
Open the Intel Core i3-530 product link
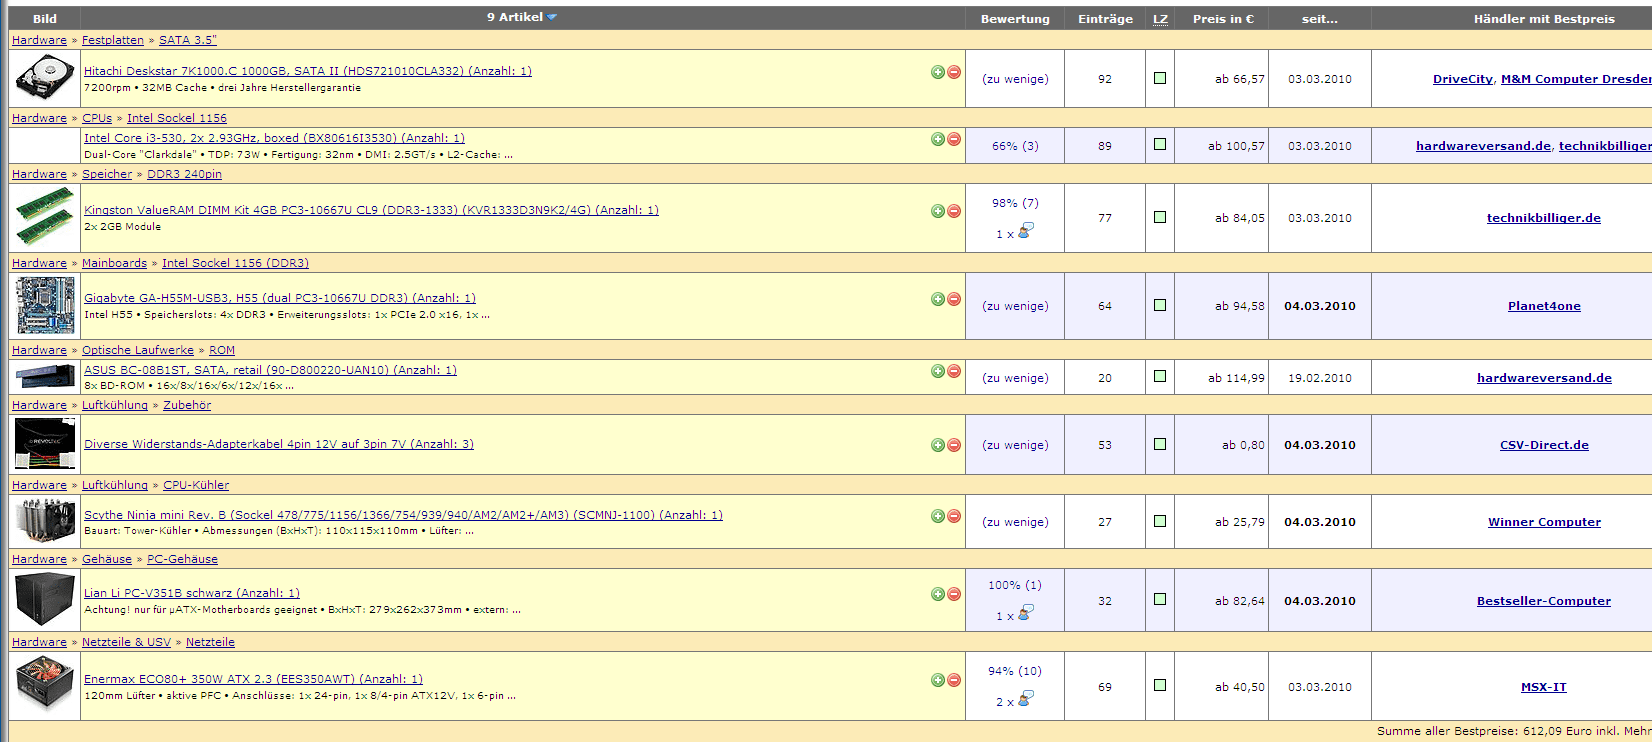274,138
